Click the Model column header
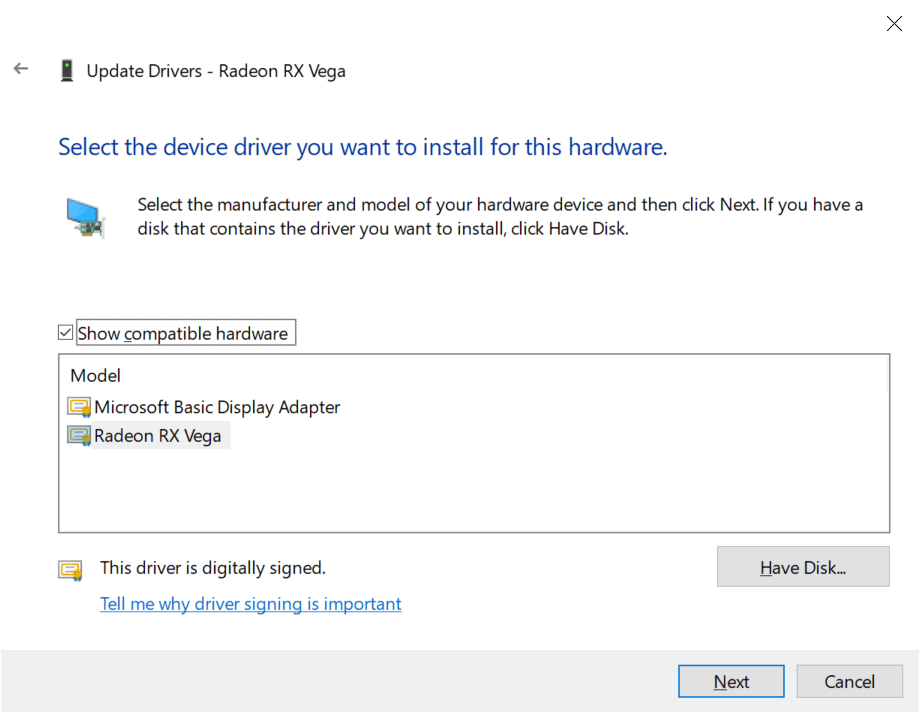The height and width of the screenshot is (712, 920). tap(96, 376)
